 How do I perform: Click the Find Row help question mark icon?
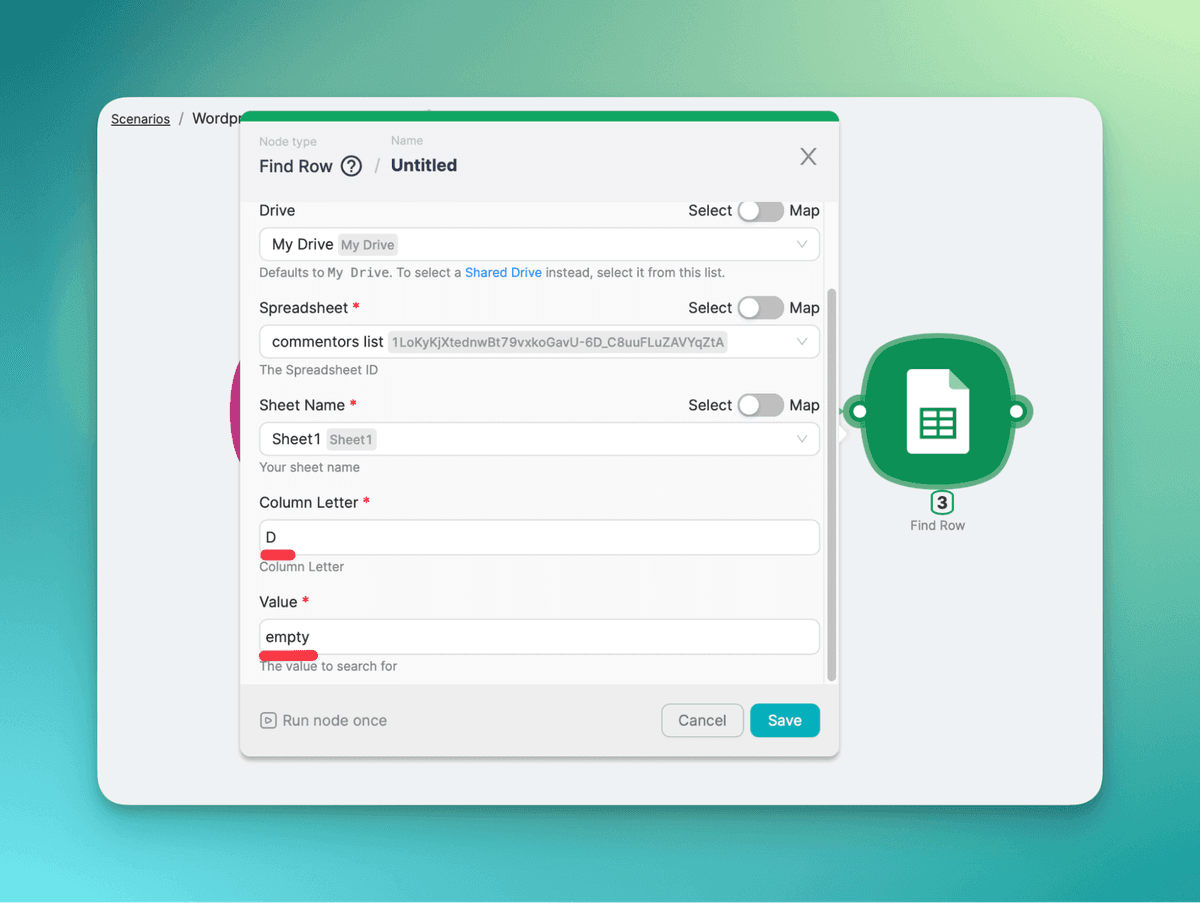pos(351,166)
